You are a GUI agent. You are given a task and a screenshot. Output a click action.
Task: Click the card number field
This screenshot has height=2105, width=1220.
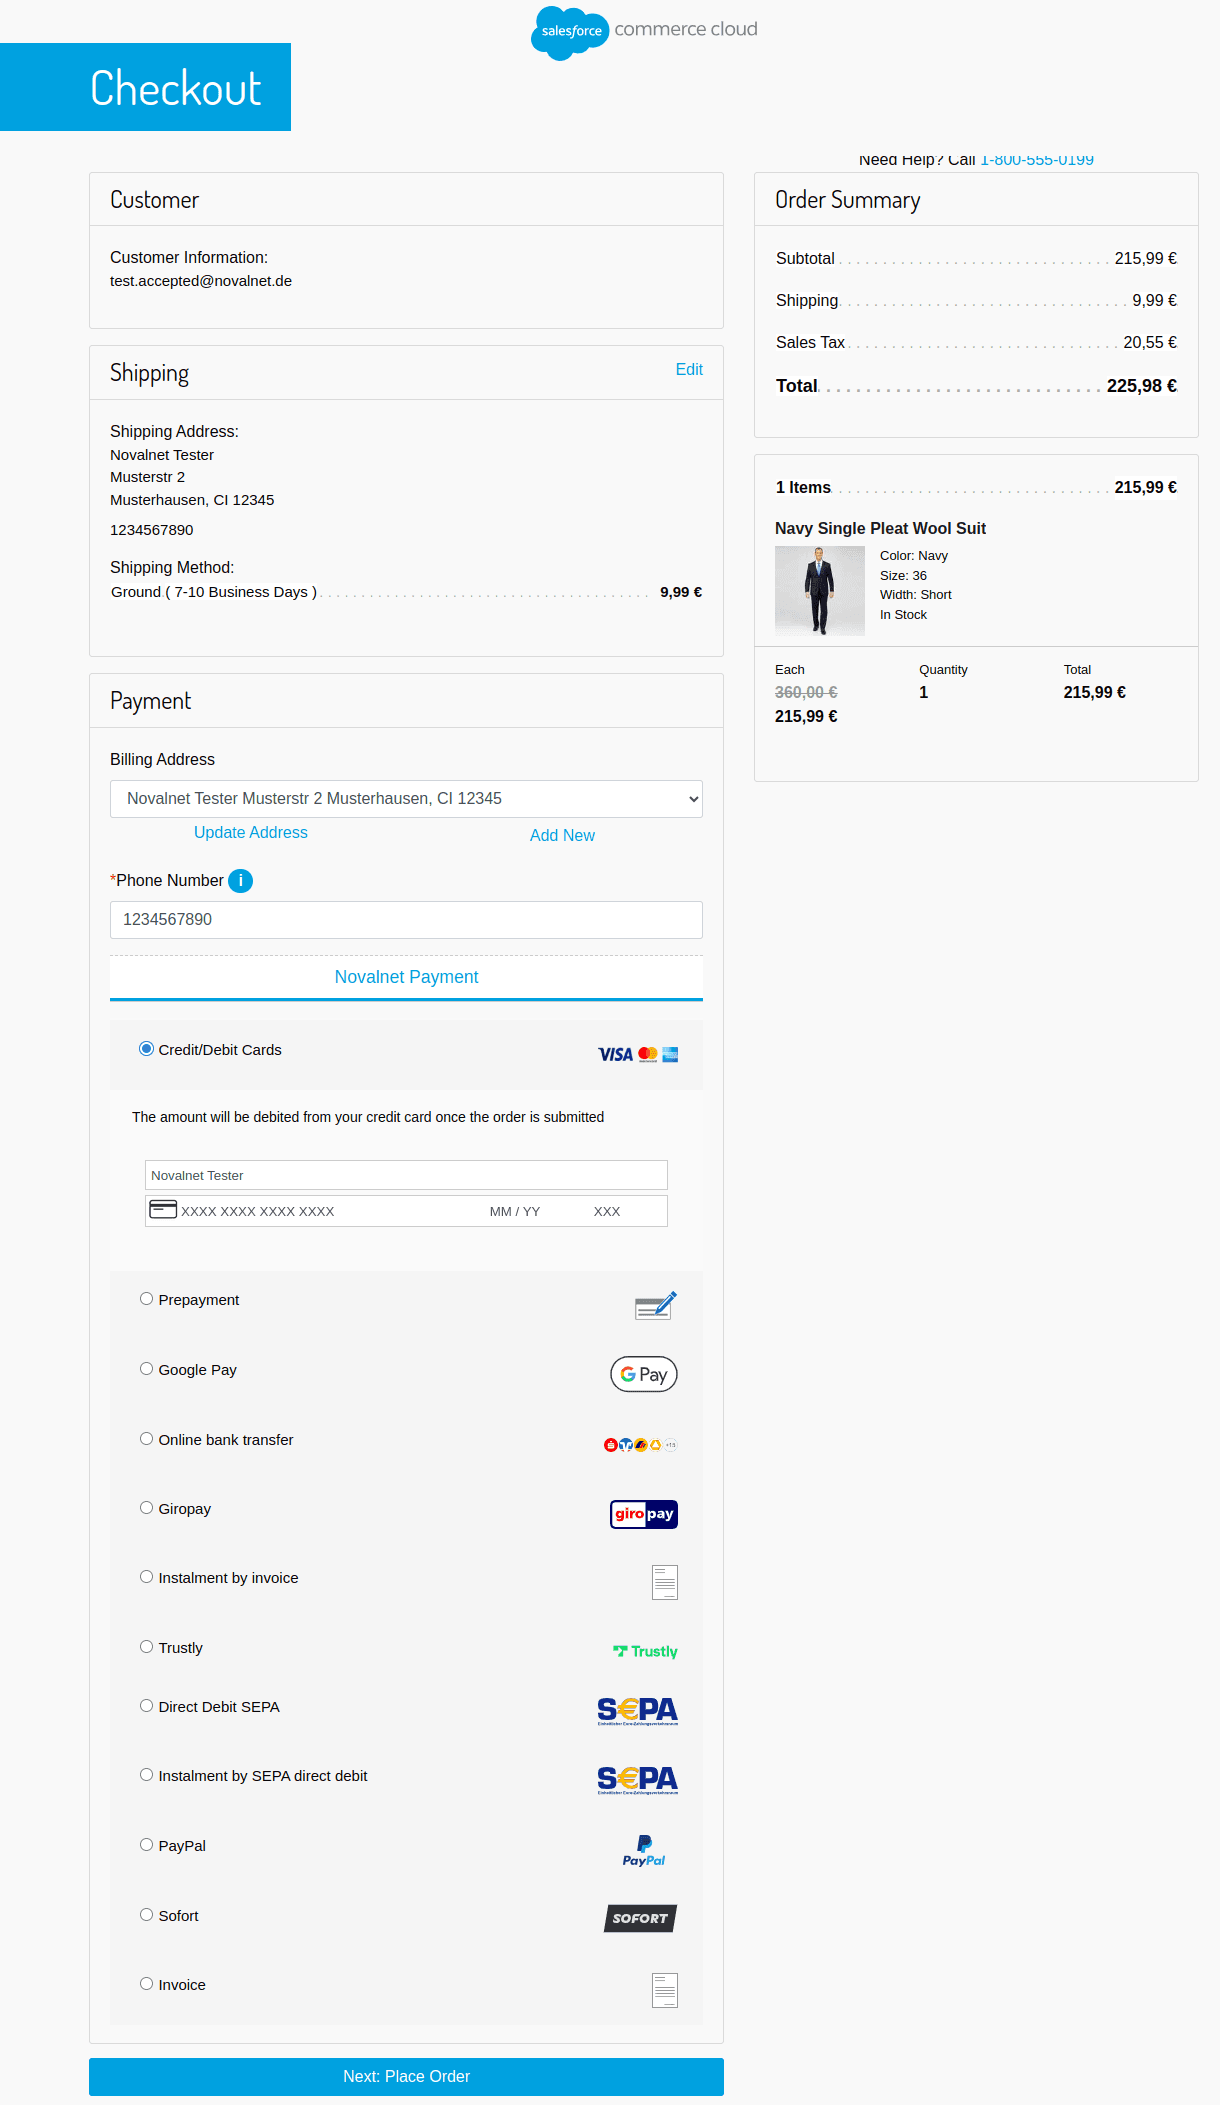[258, 1211]
